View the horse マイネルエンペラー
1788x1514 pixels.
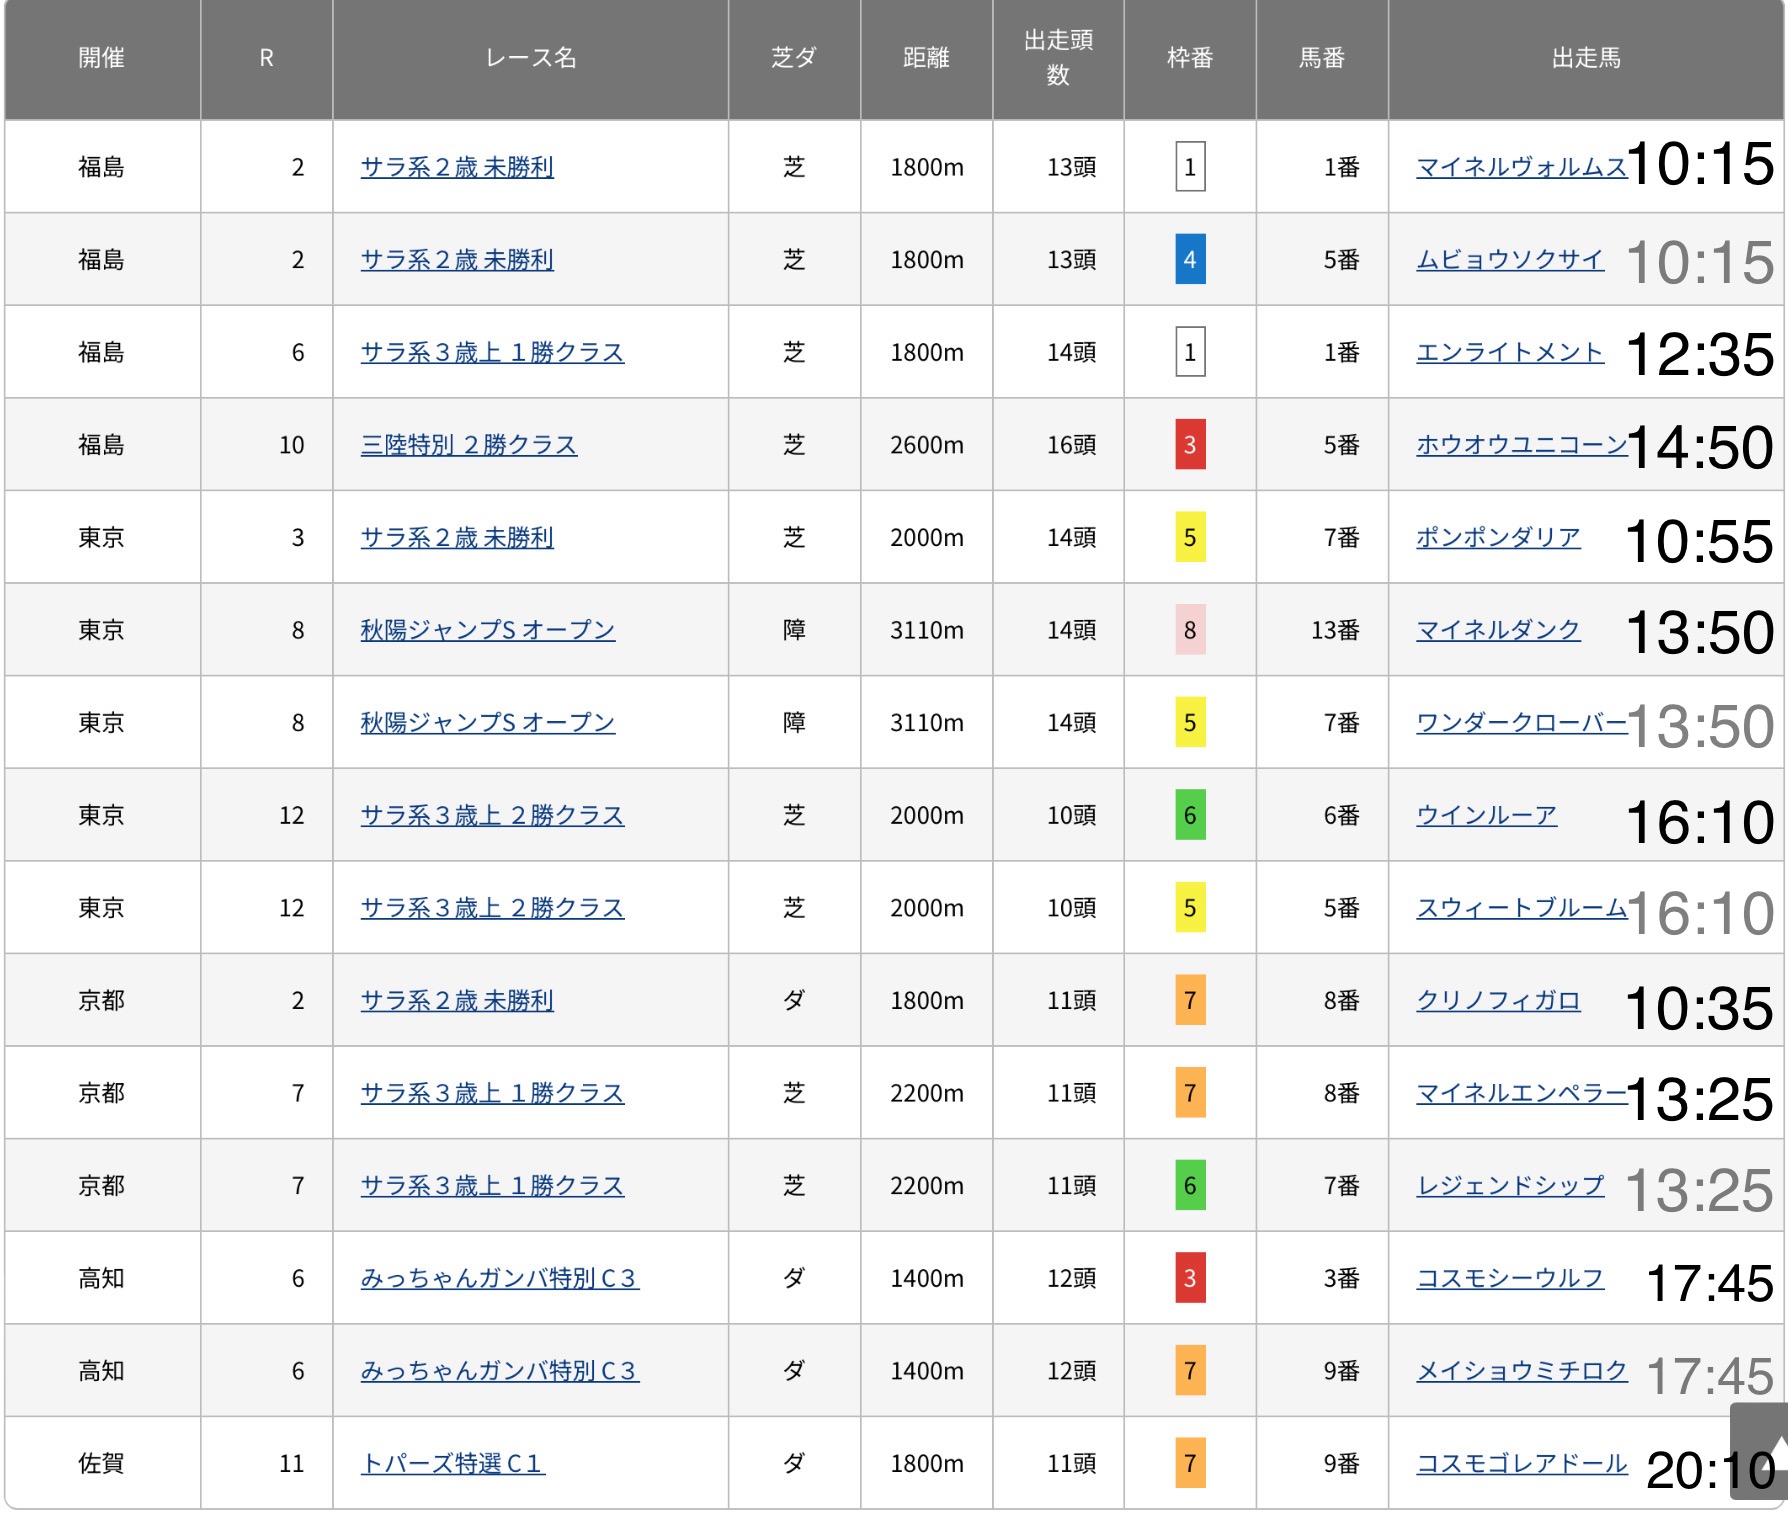[x=1520, y=1093]
